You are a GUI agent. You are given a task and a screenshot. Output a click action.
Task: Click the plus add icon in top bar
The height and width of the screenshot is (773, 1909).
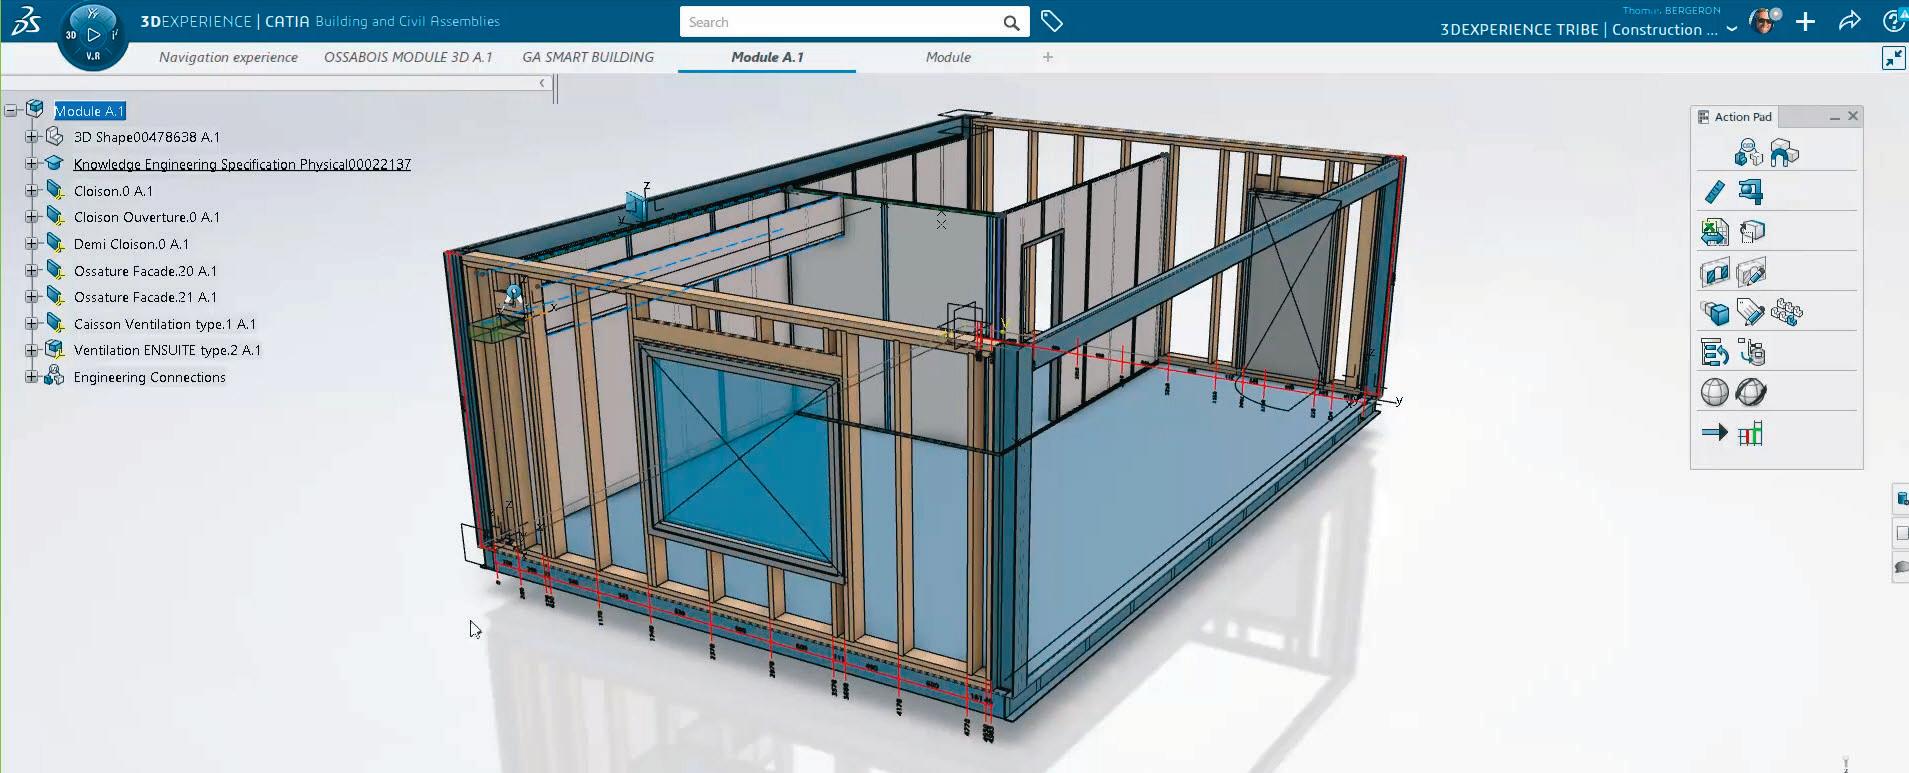[1805, 21]
